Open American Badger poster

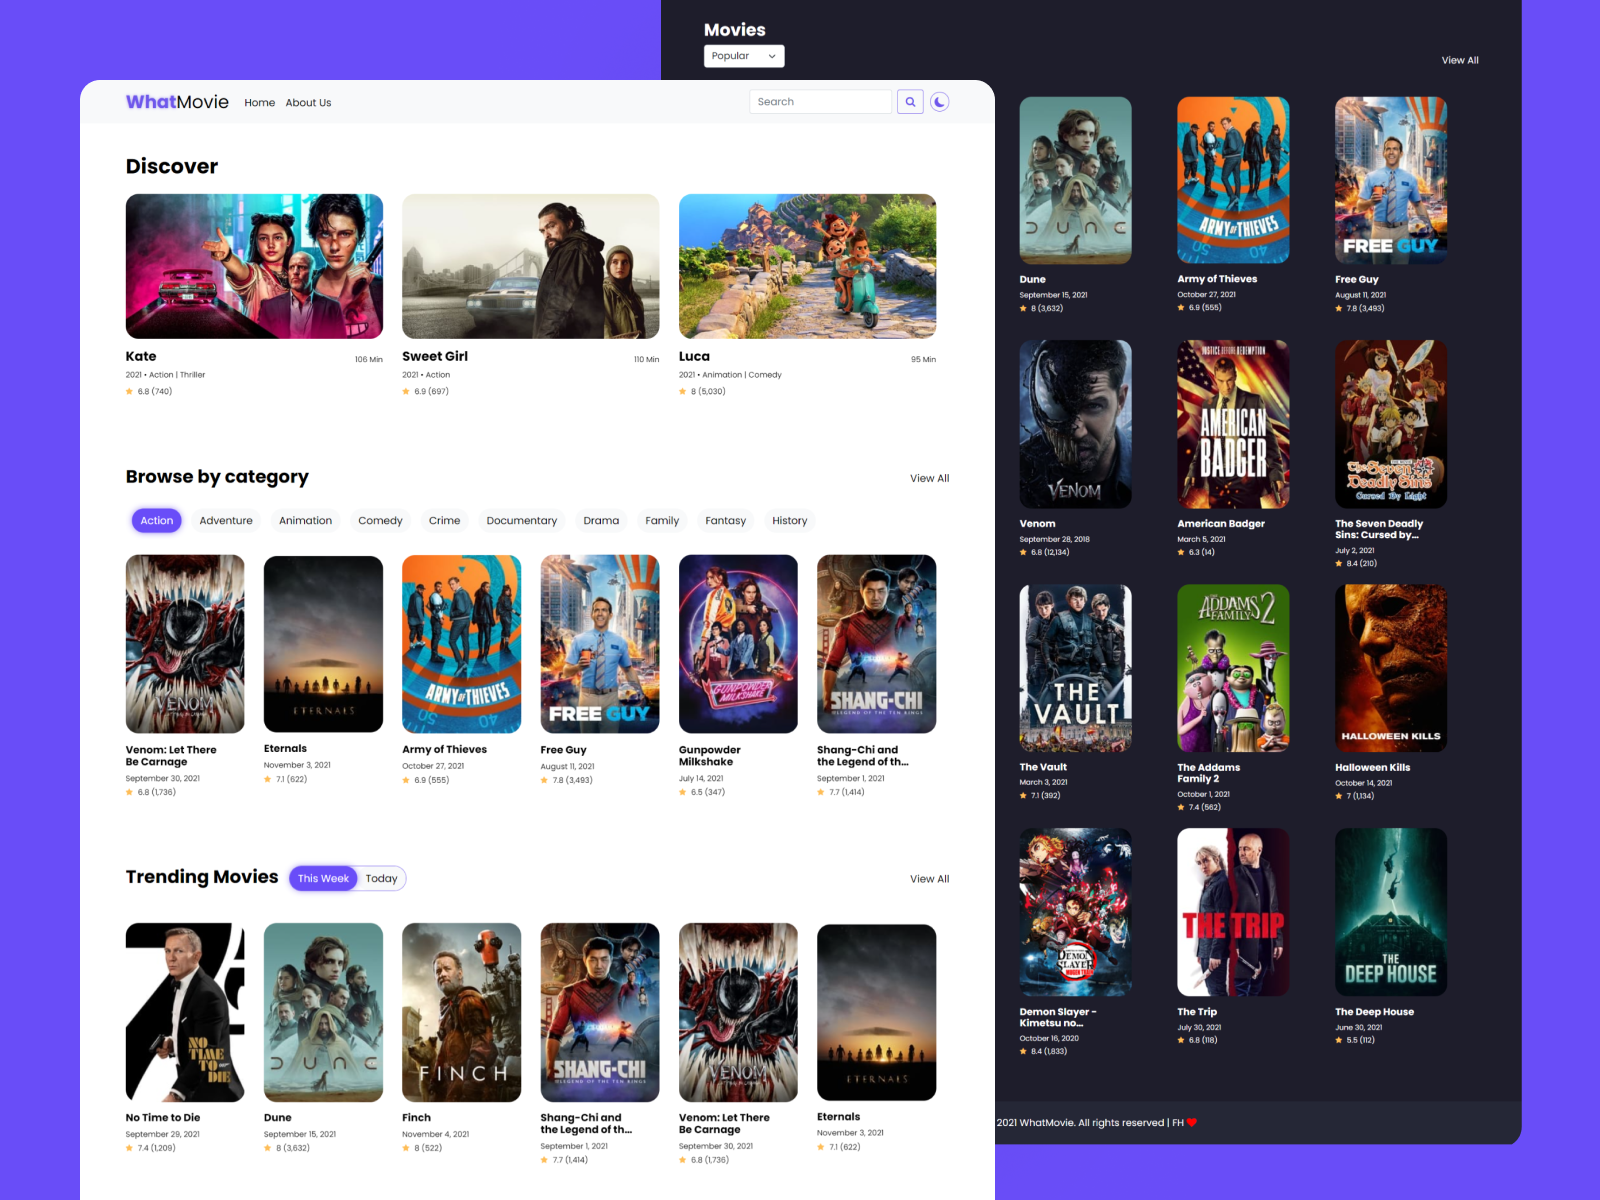click(x=1233, y=424)
